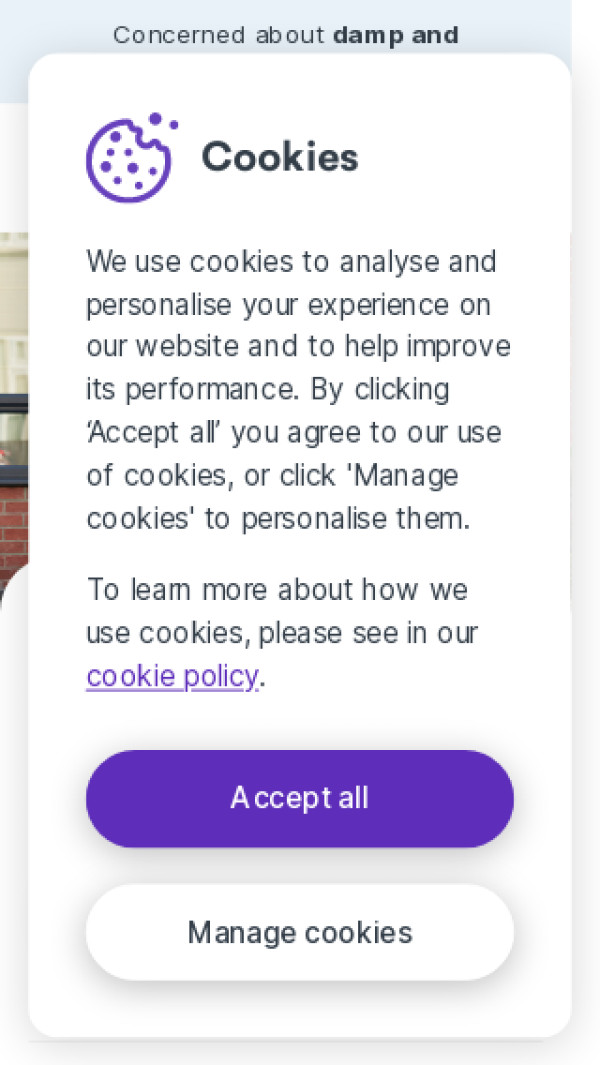
Task: Click the 'To learn more about' sentence
Action: 276,589
